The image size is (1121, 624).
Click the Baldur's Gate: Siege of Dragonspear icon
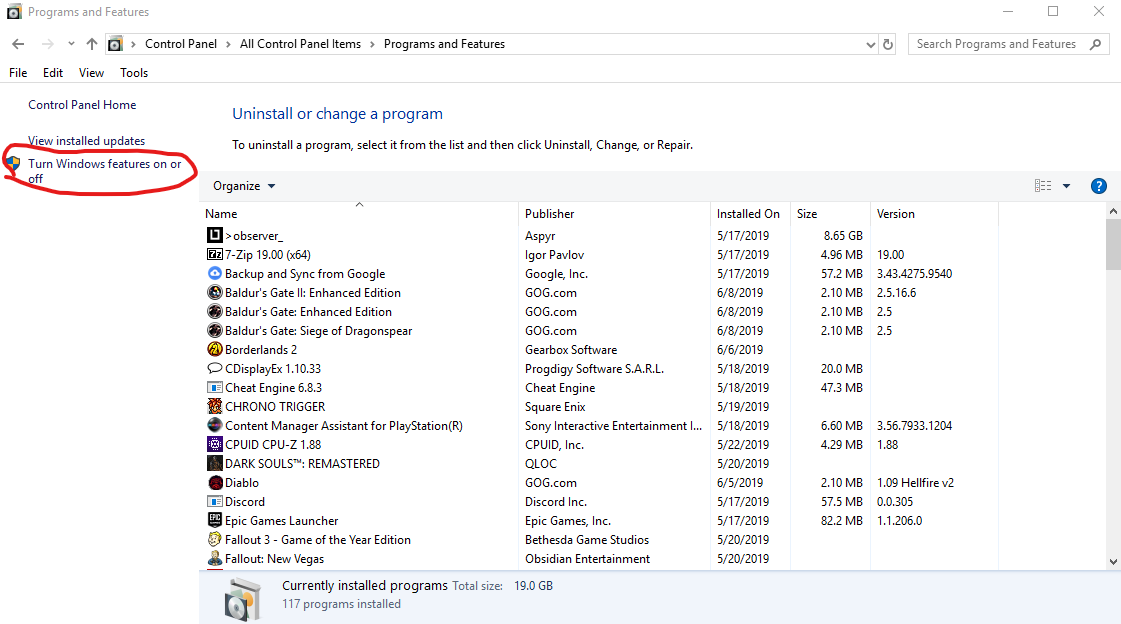click(x=214, y=330)
